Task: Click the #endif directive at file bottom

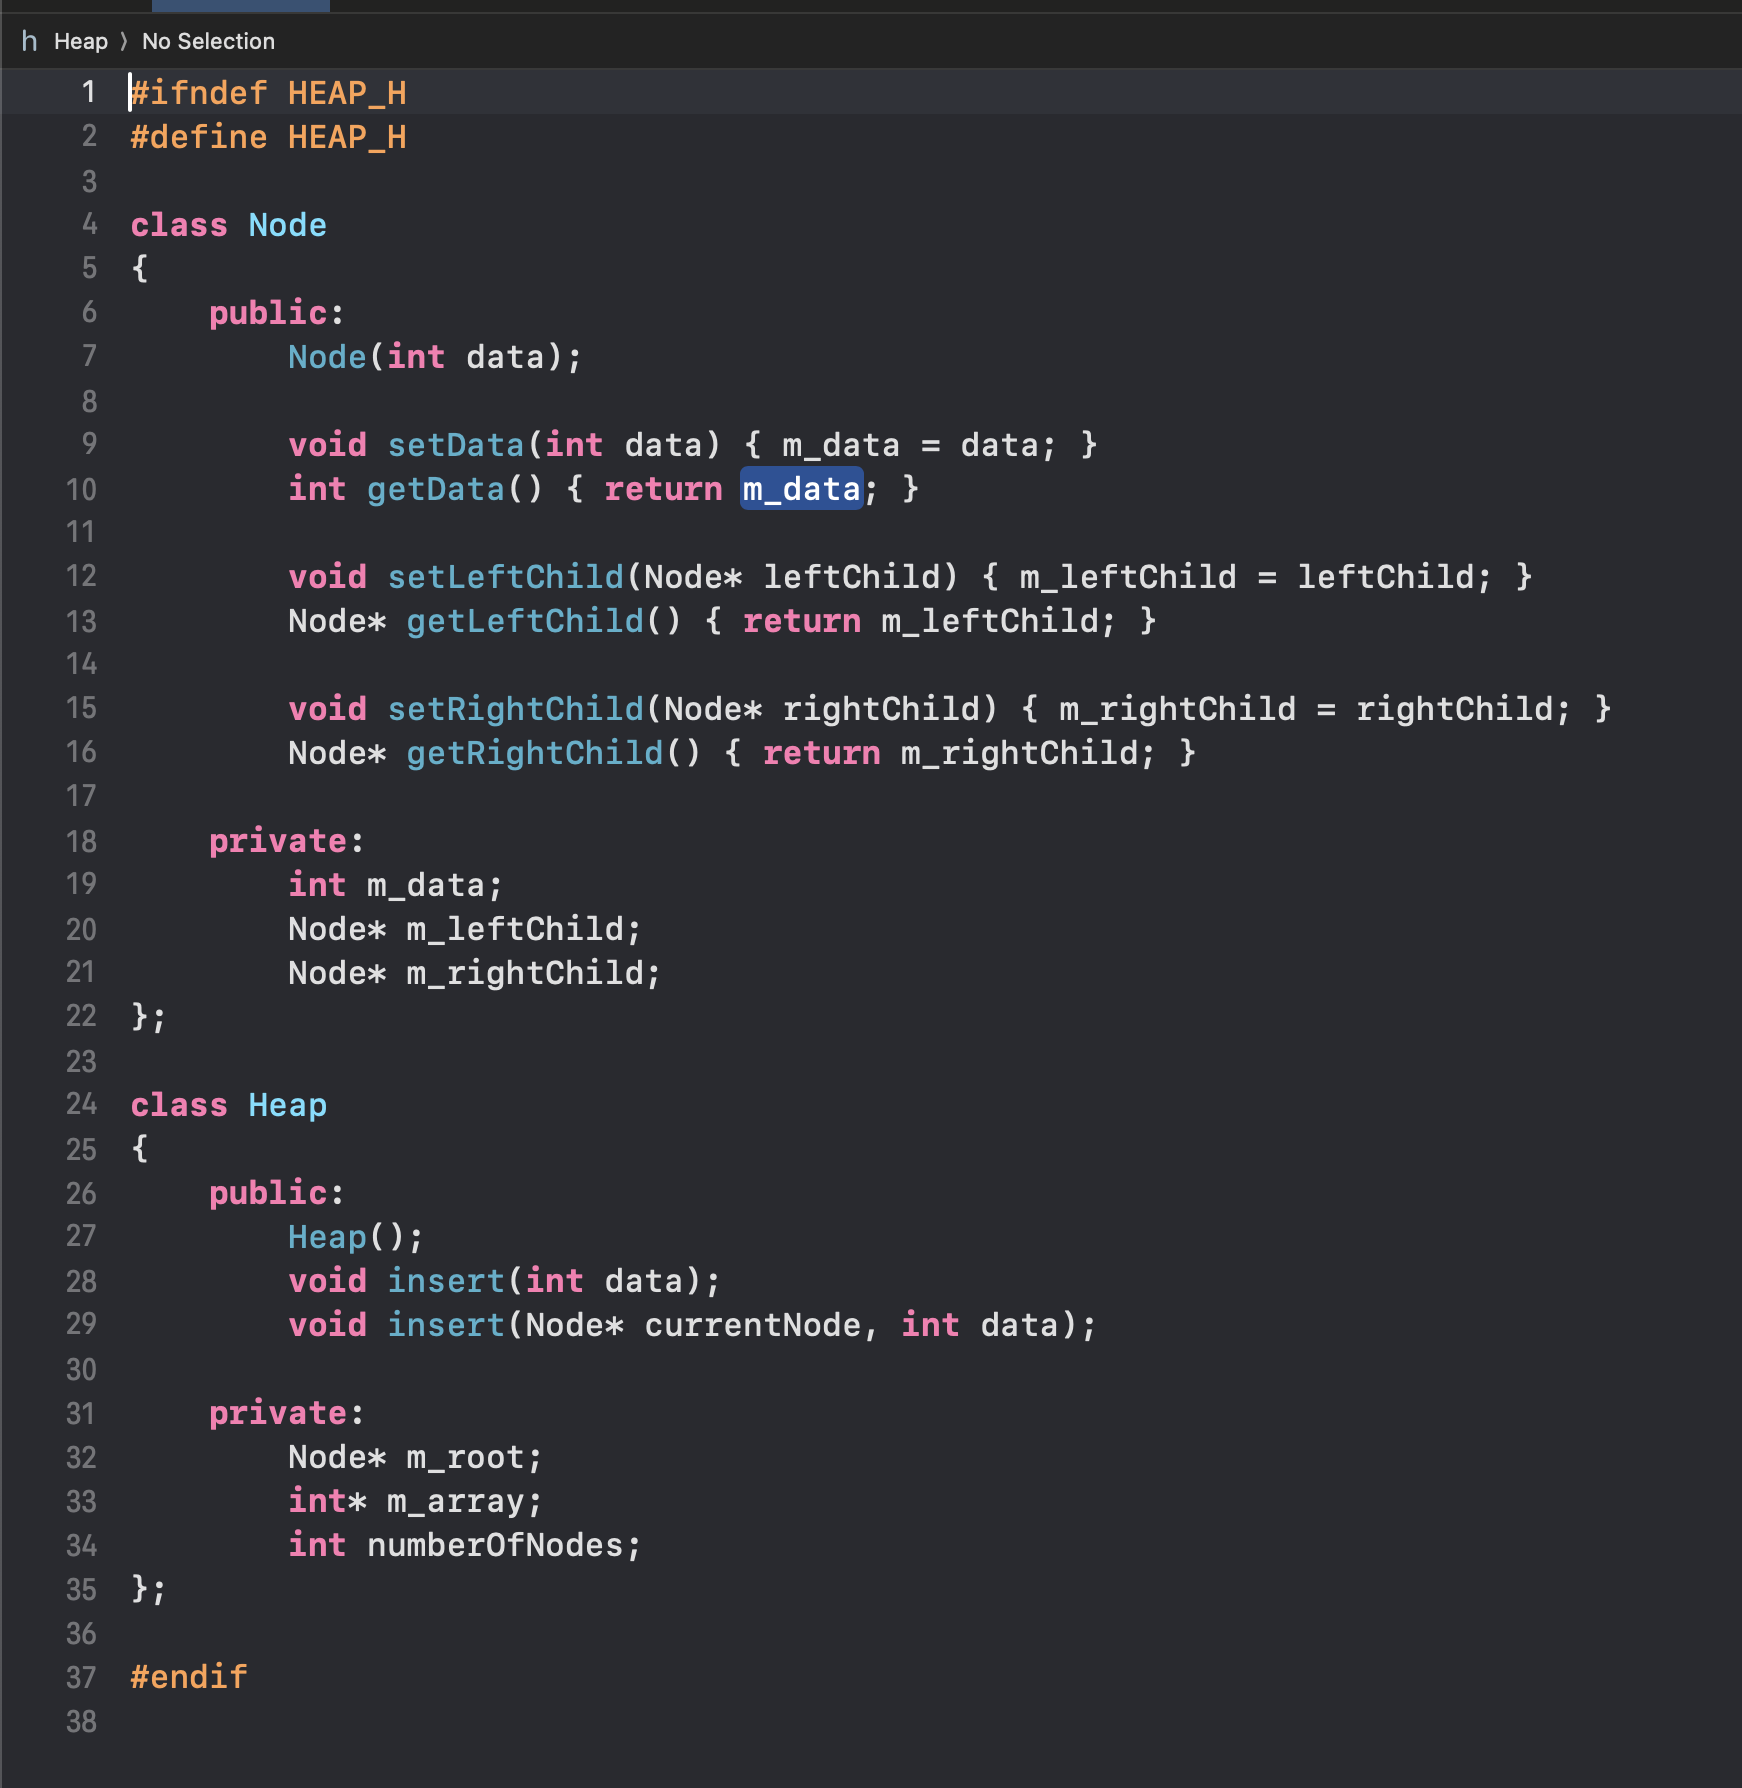Action: [188, 1677]
